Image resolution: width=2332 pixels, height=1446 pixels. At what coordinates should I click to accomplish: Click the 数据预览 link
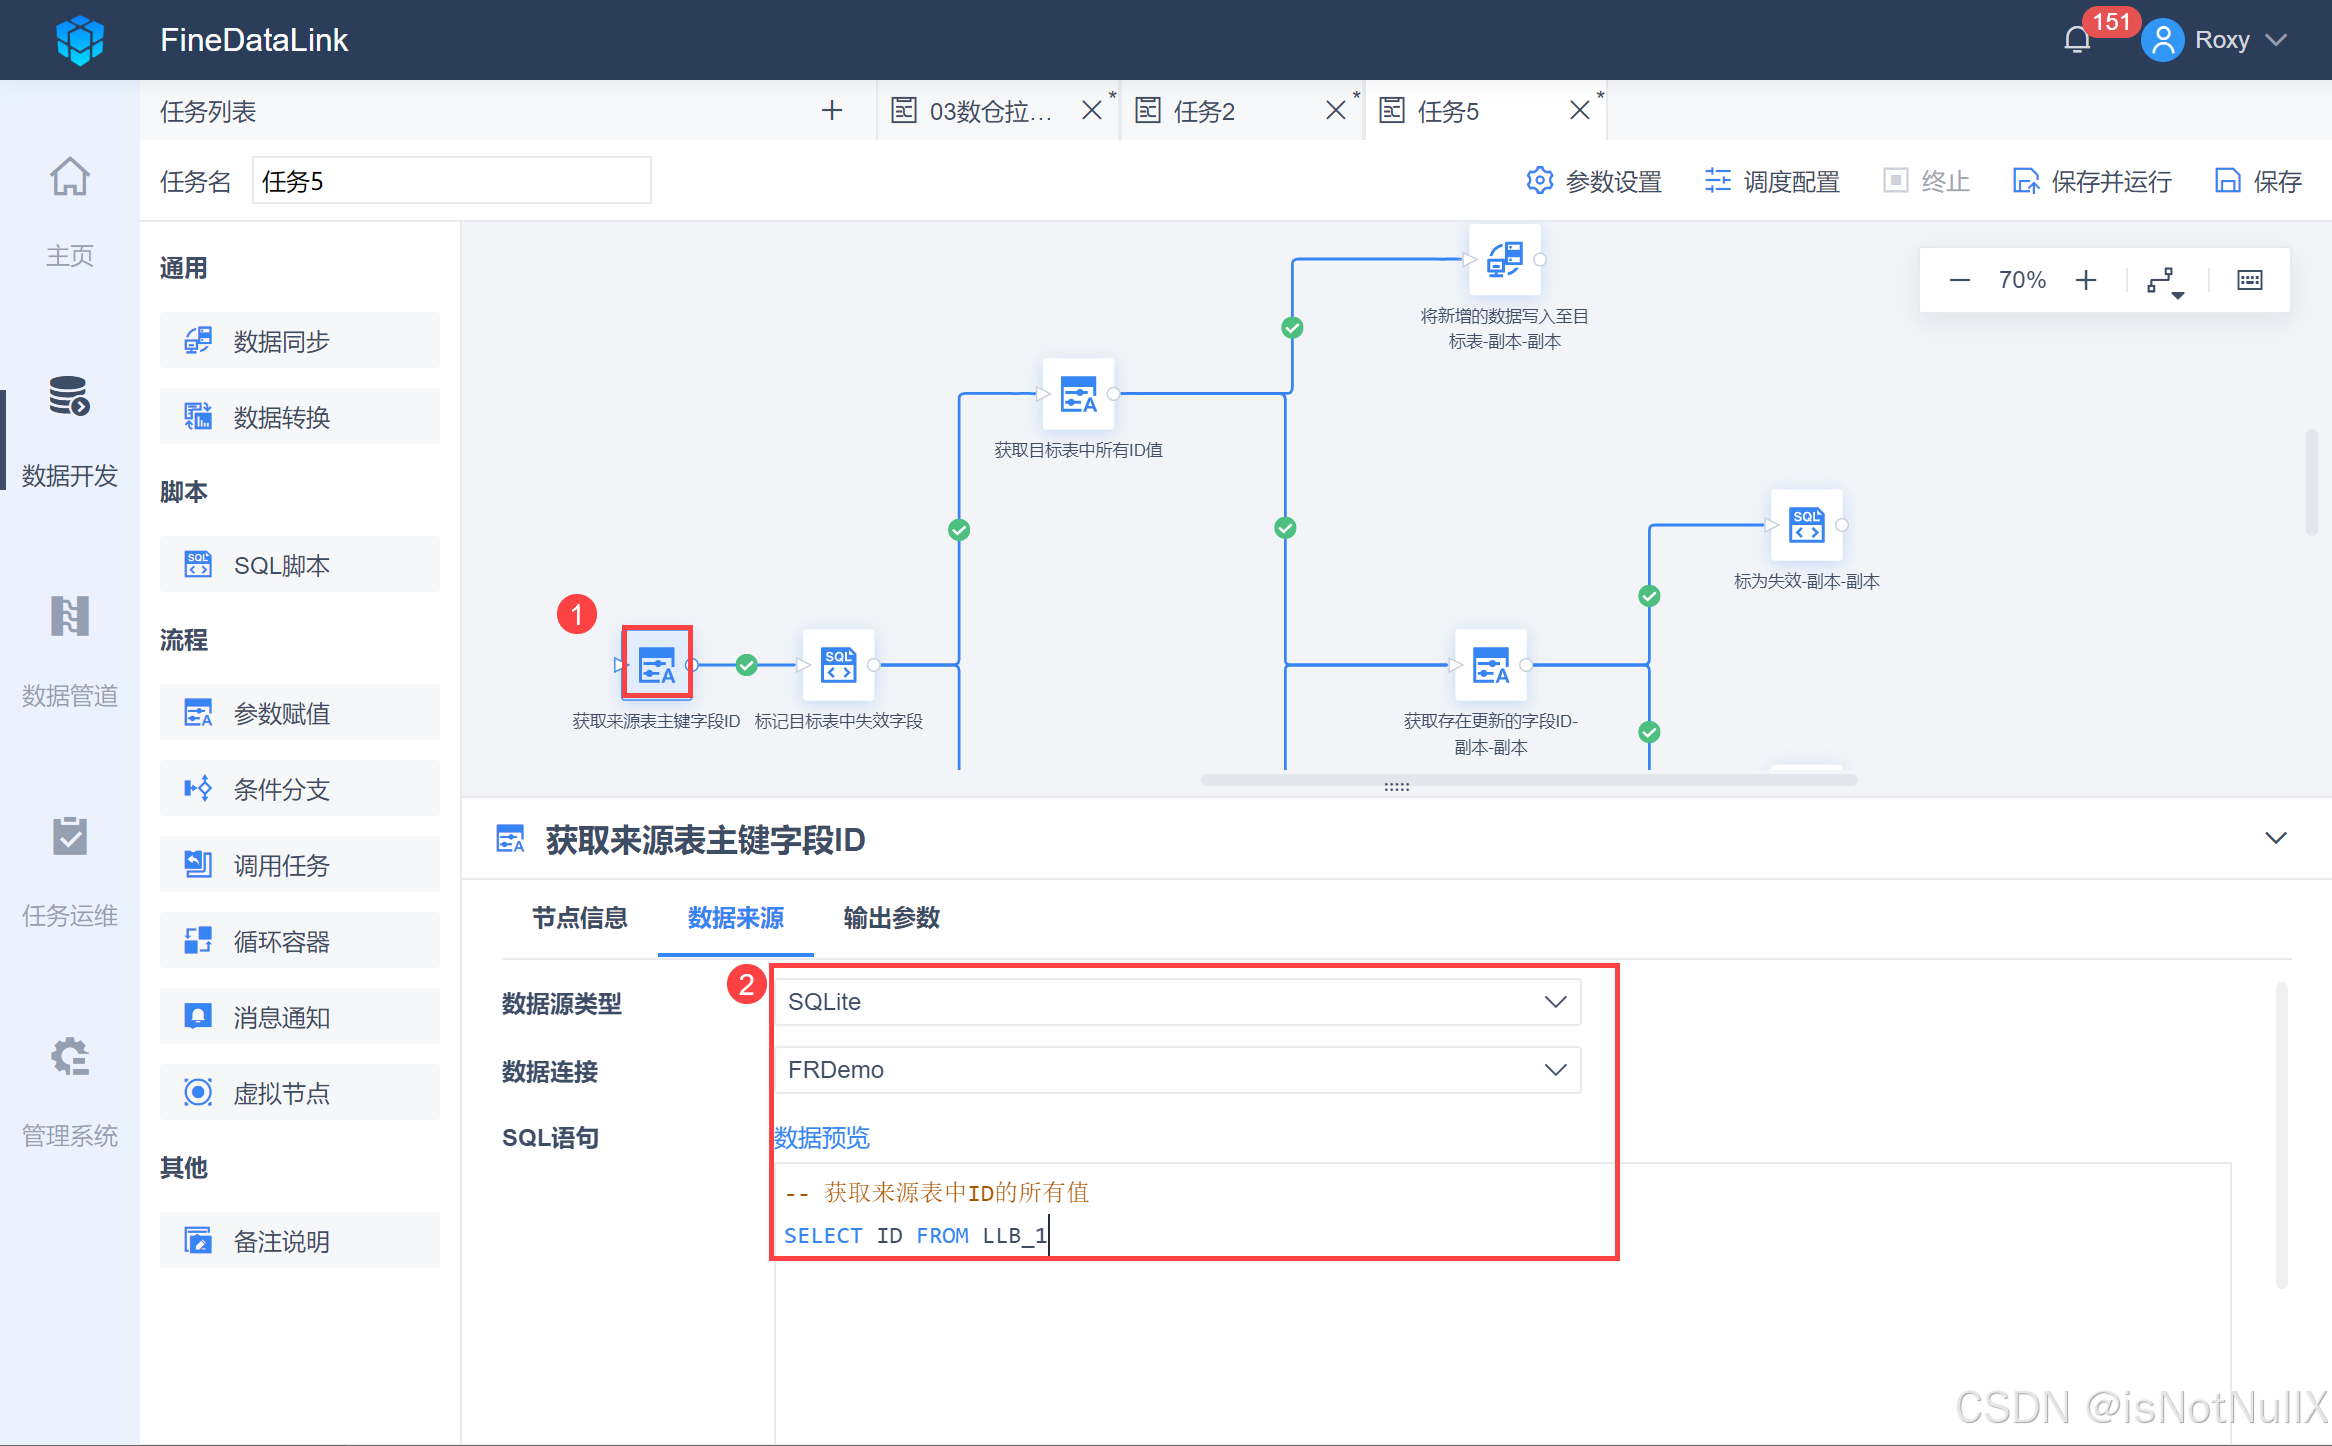pyautogui.click(x=822, y=1137)
